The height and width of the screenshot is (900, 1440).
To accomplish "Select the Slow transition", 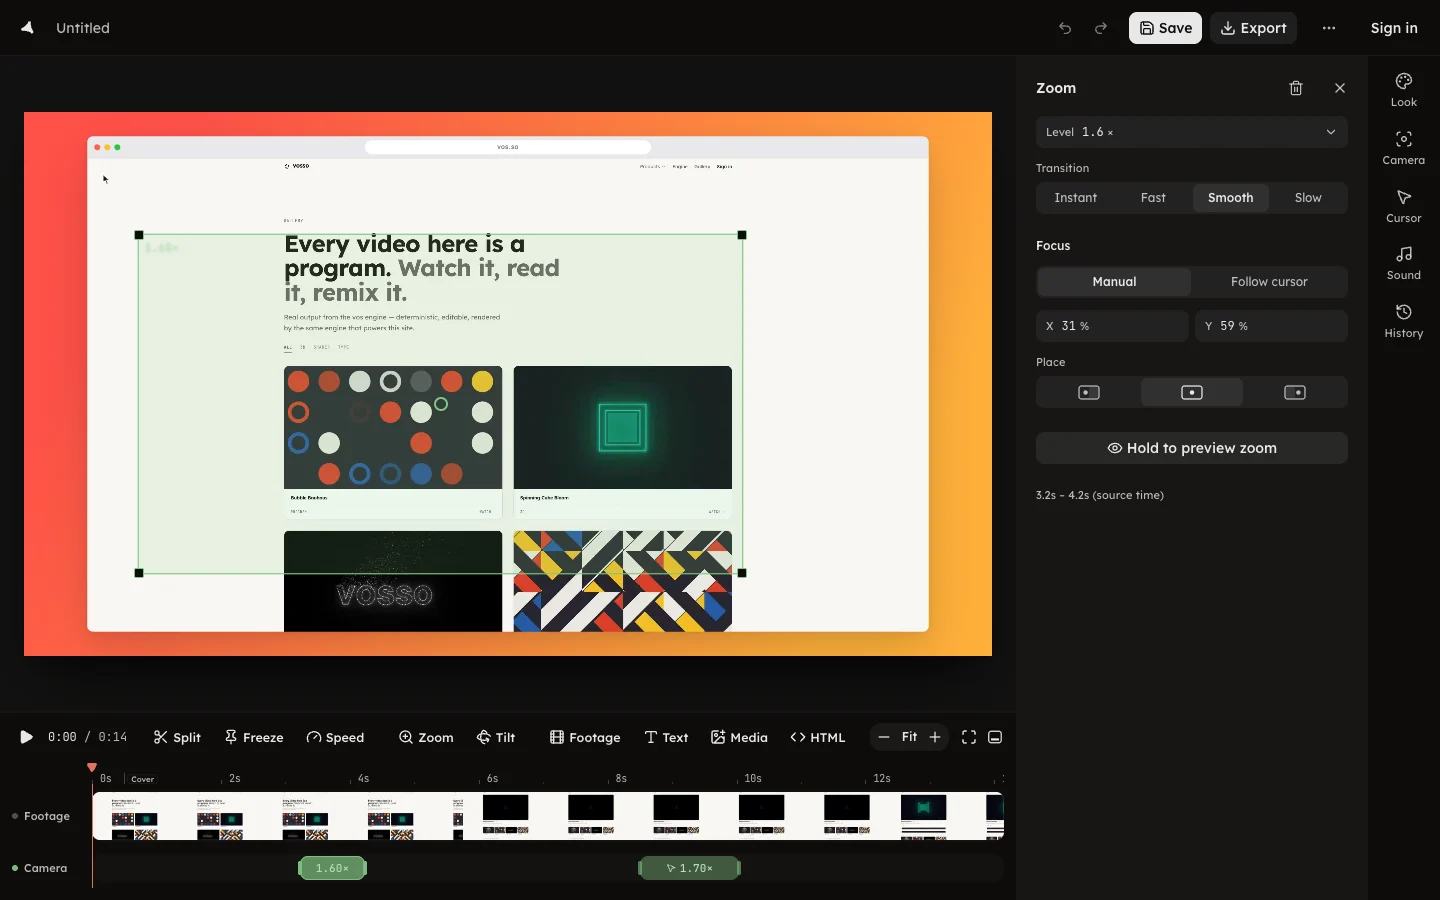I will tap(1308, 198).
